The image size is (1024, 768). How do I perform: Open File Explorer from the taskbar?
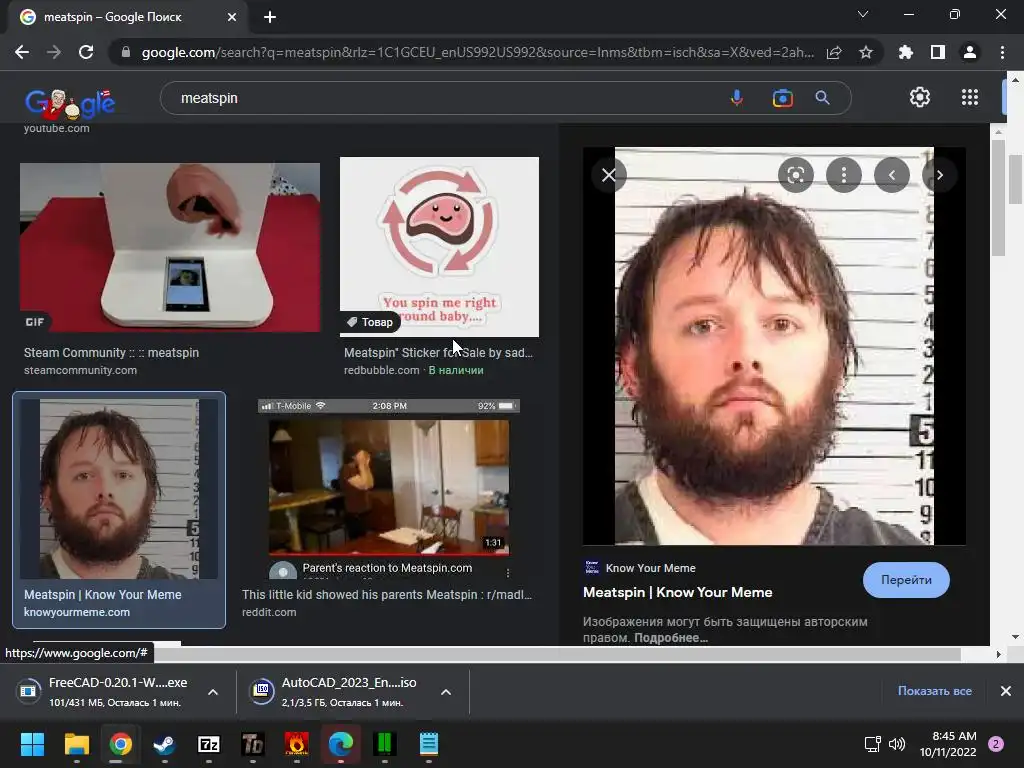[76, 744]
